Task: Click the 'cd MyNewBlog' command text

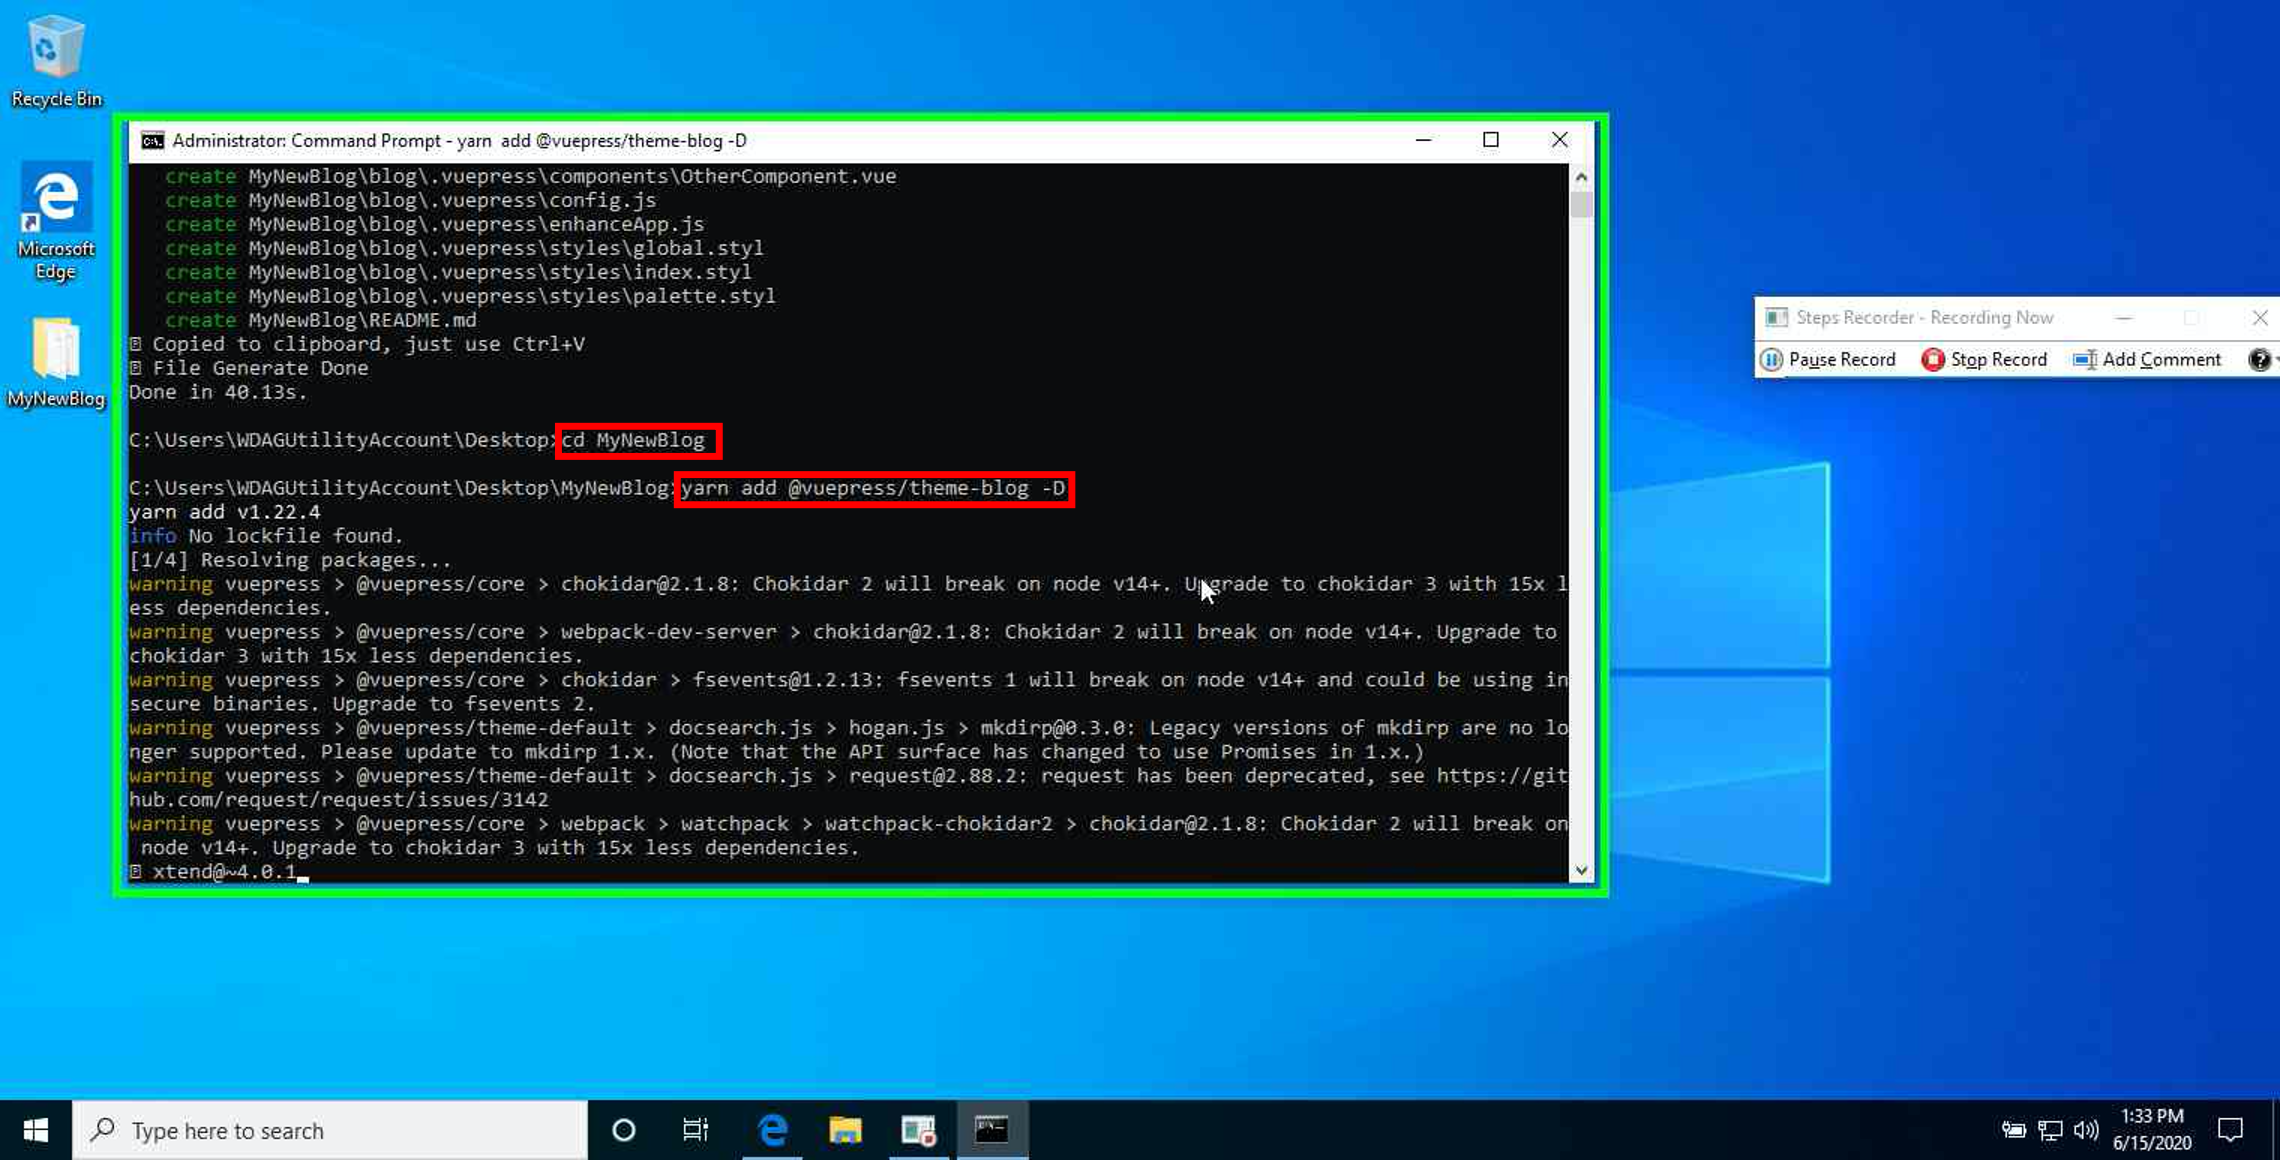Action: [633, 440]
